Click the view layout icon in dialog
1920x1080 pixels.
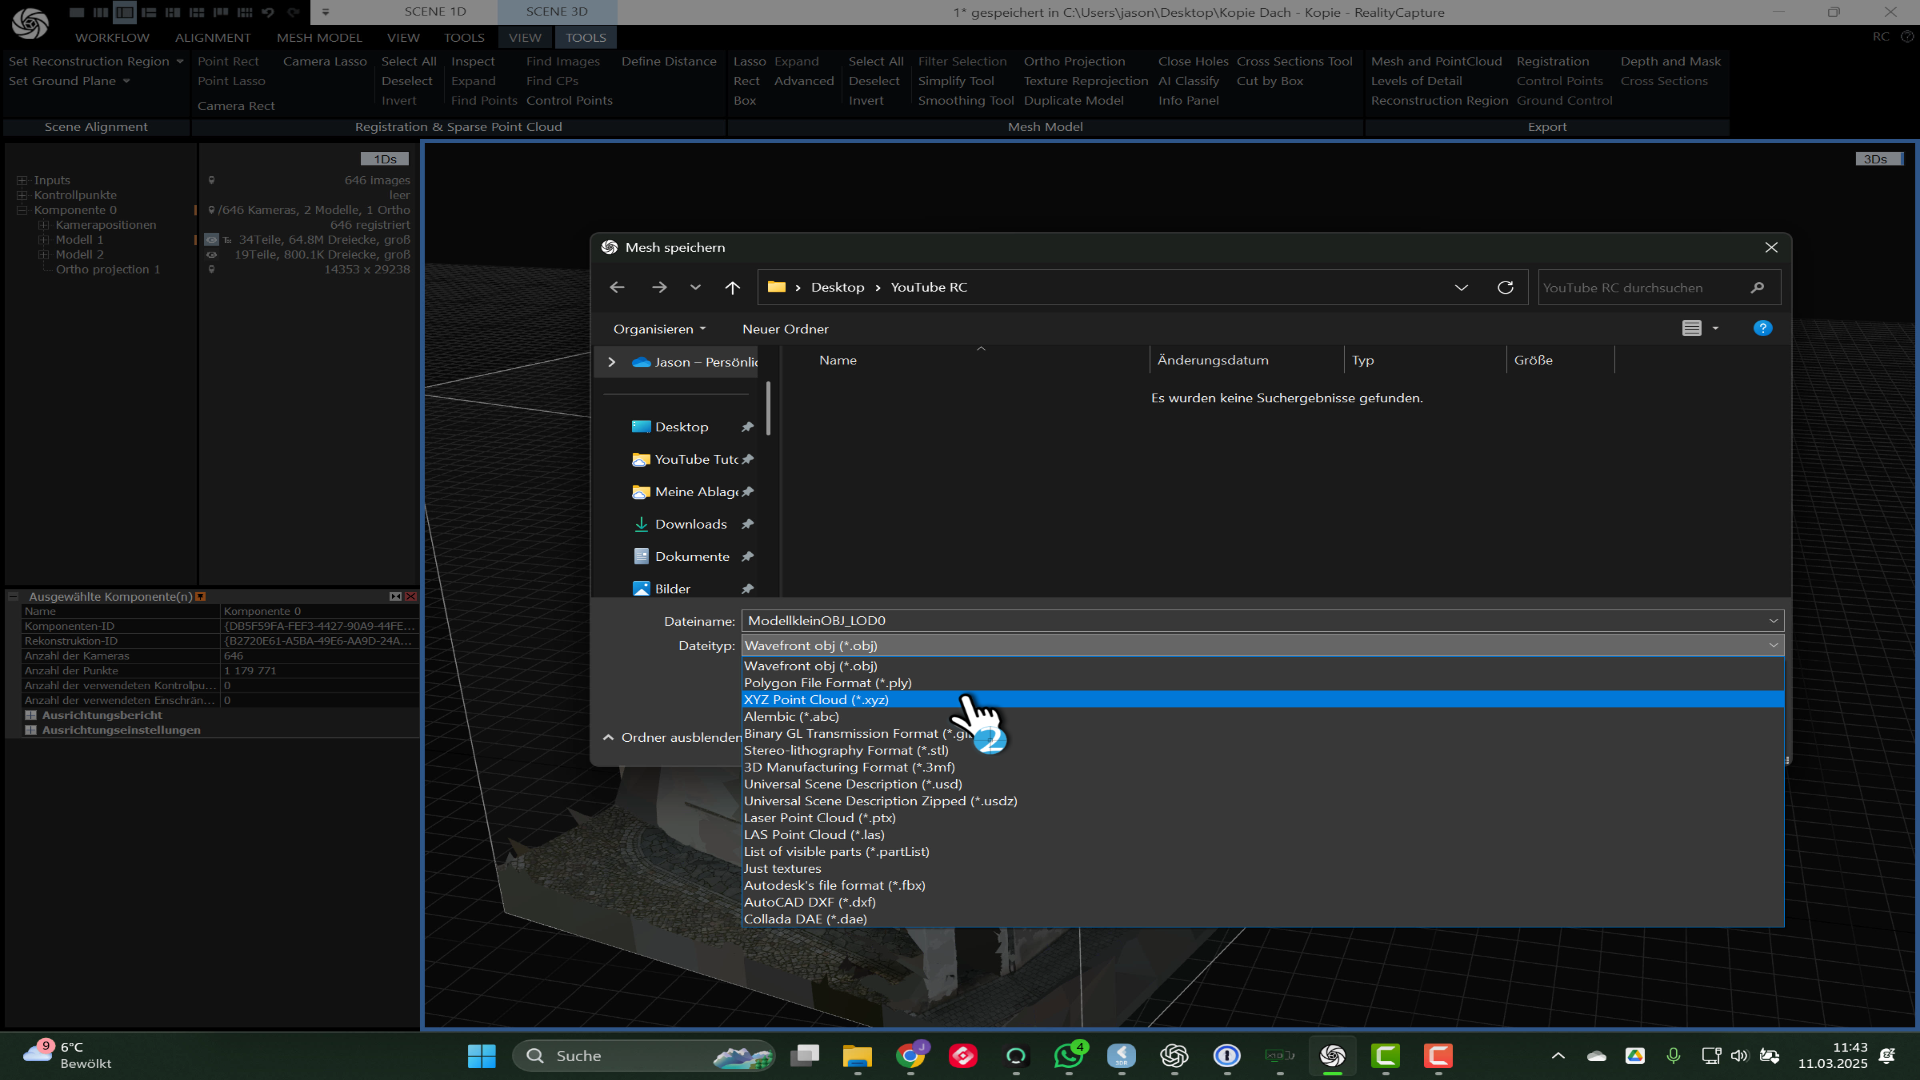[1691, 328]
